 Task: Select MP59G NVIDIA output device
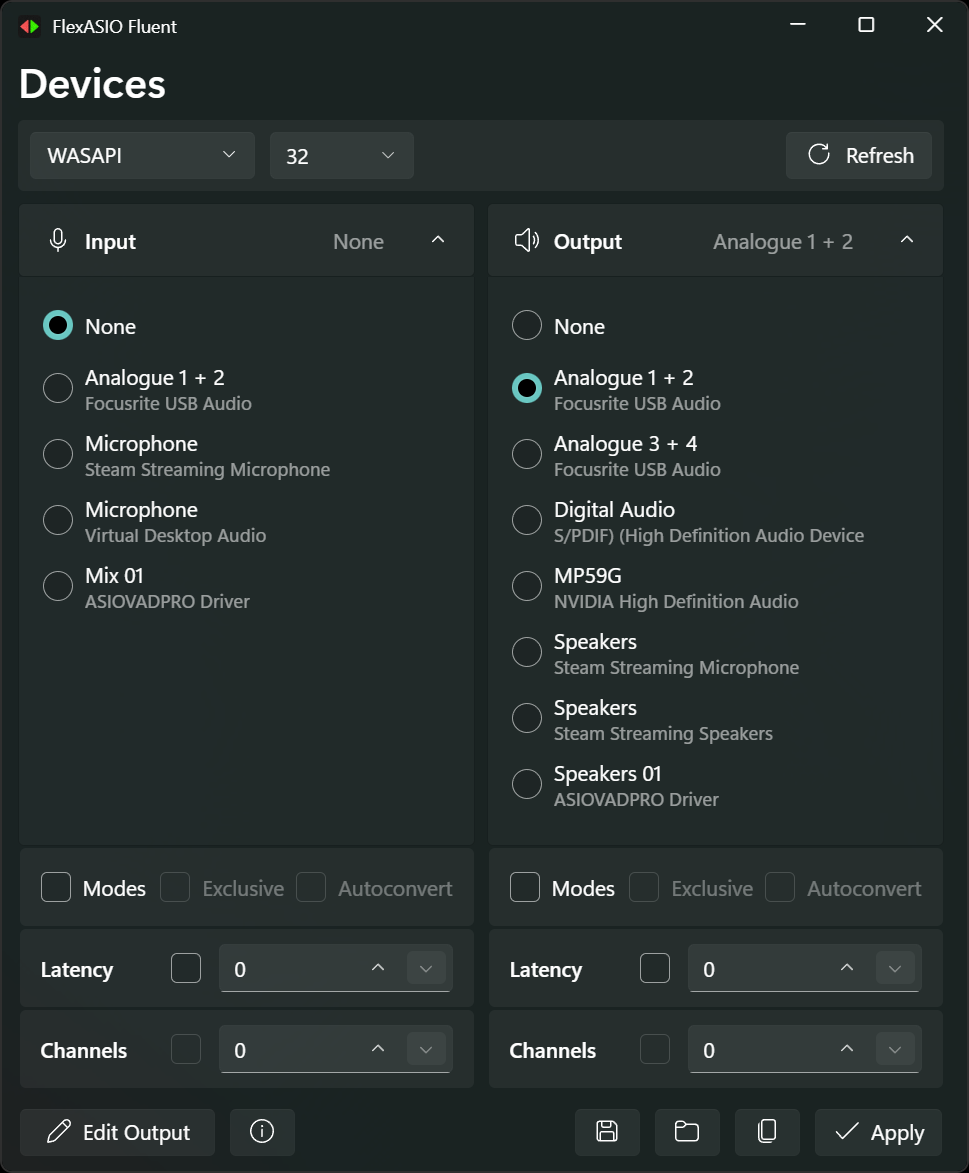pos(527,586)
